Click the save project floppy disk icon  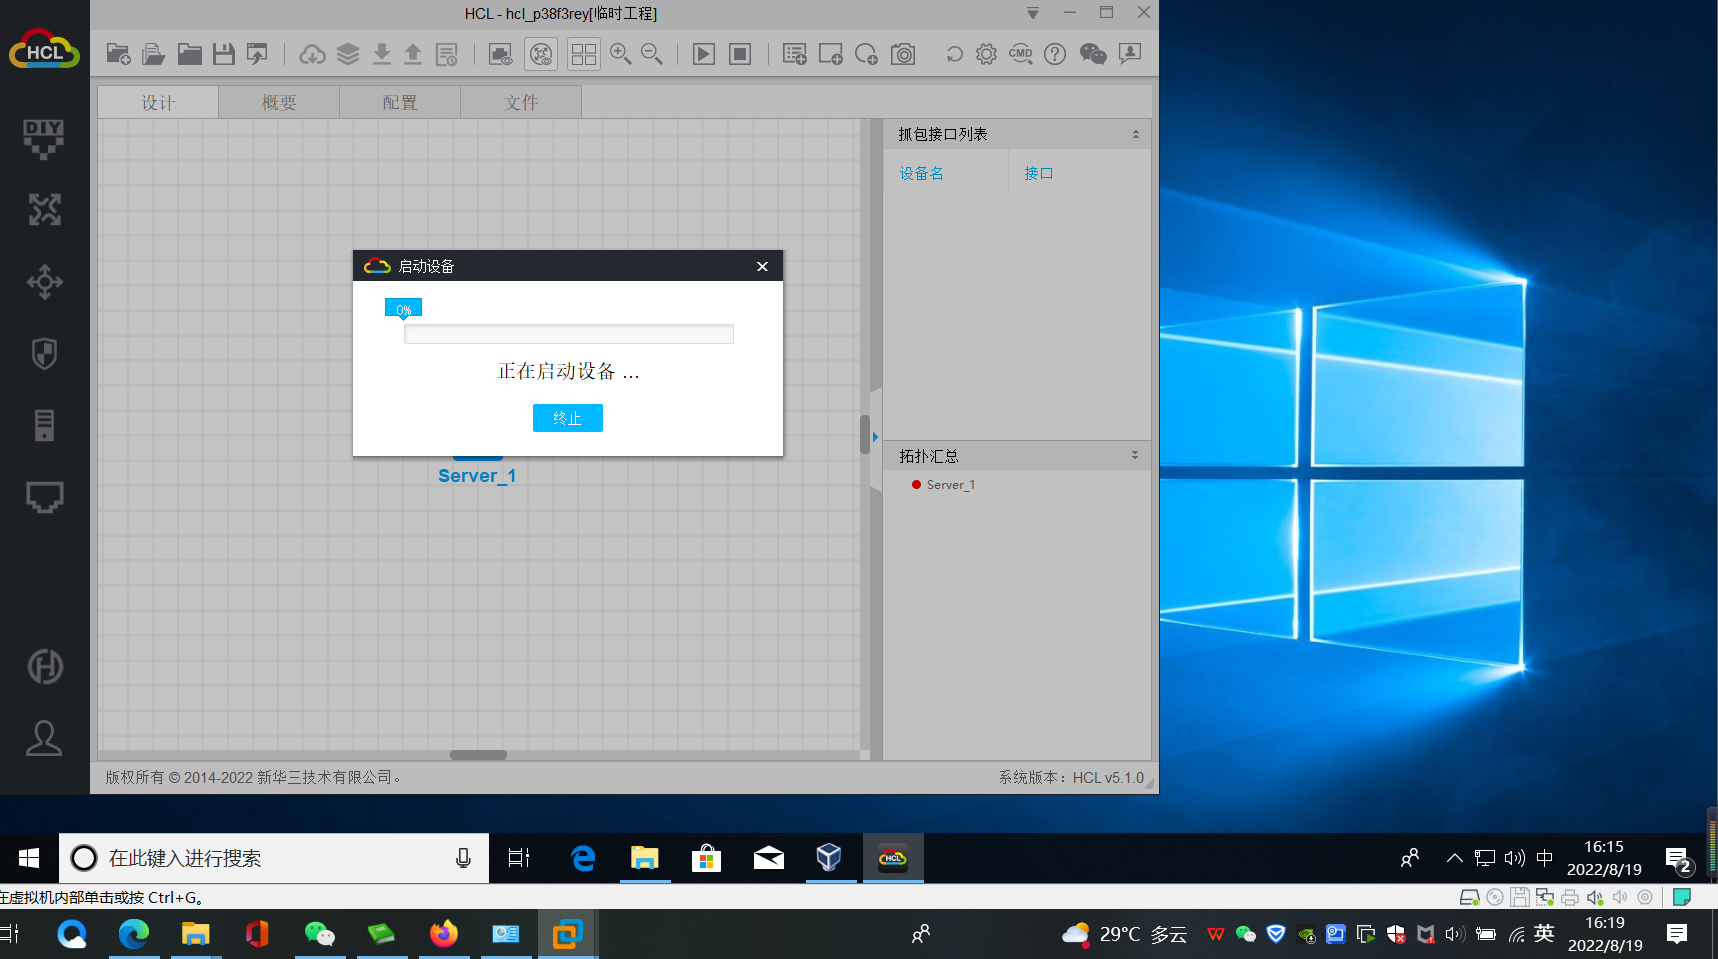[x=224, y=54]
